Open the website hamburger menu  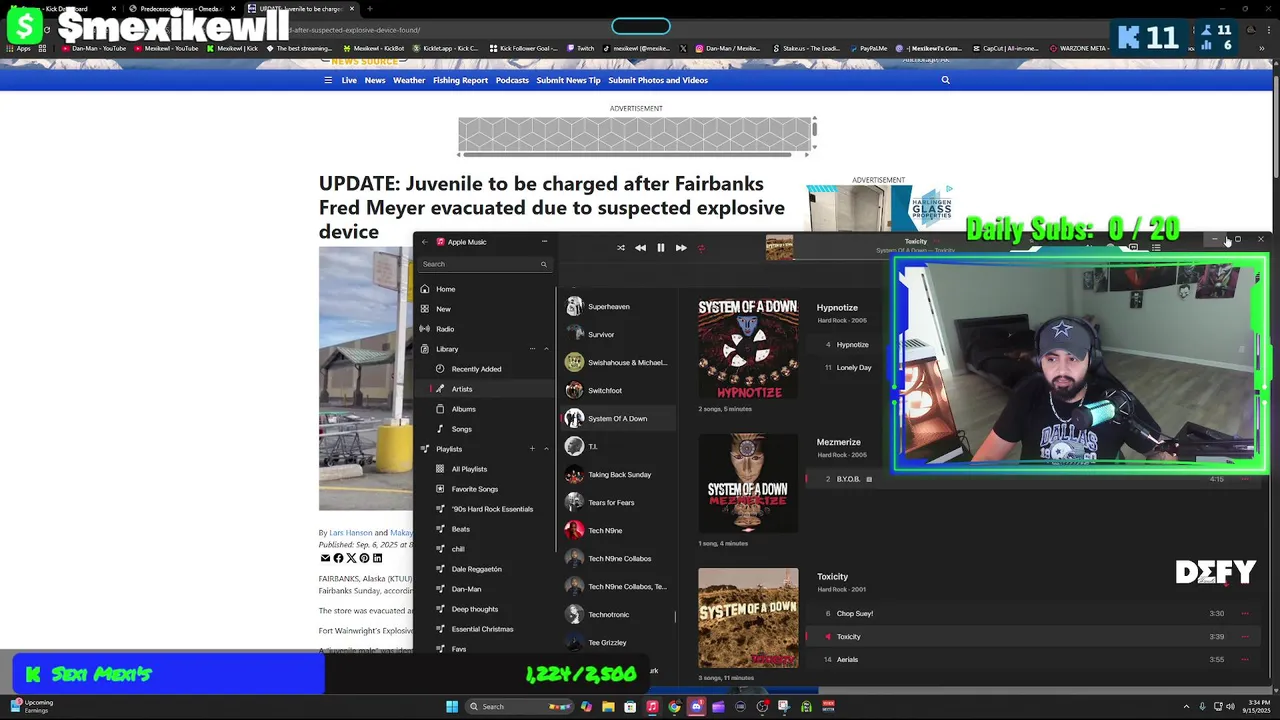[x=327, y=80]
